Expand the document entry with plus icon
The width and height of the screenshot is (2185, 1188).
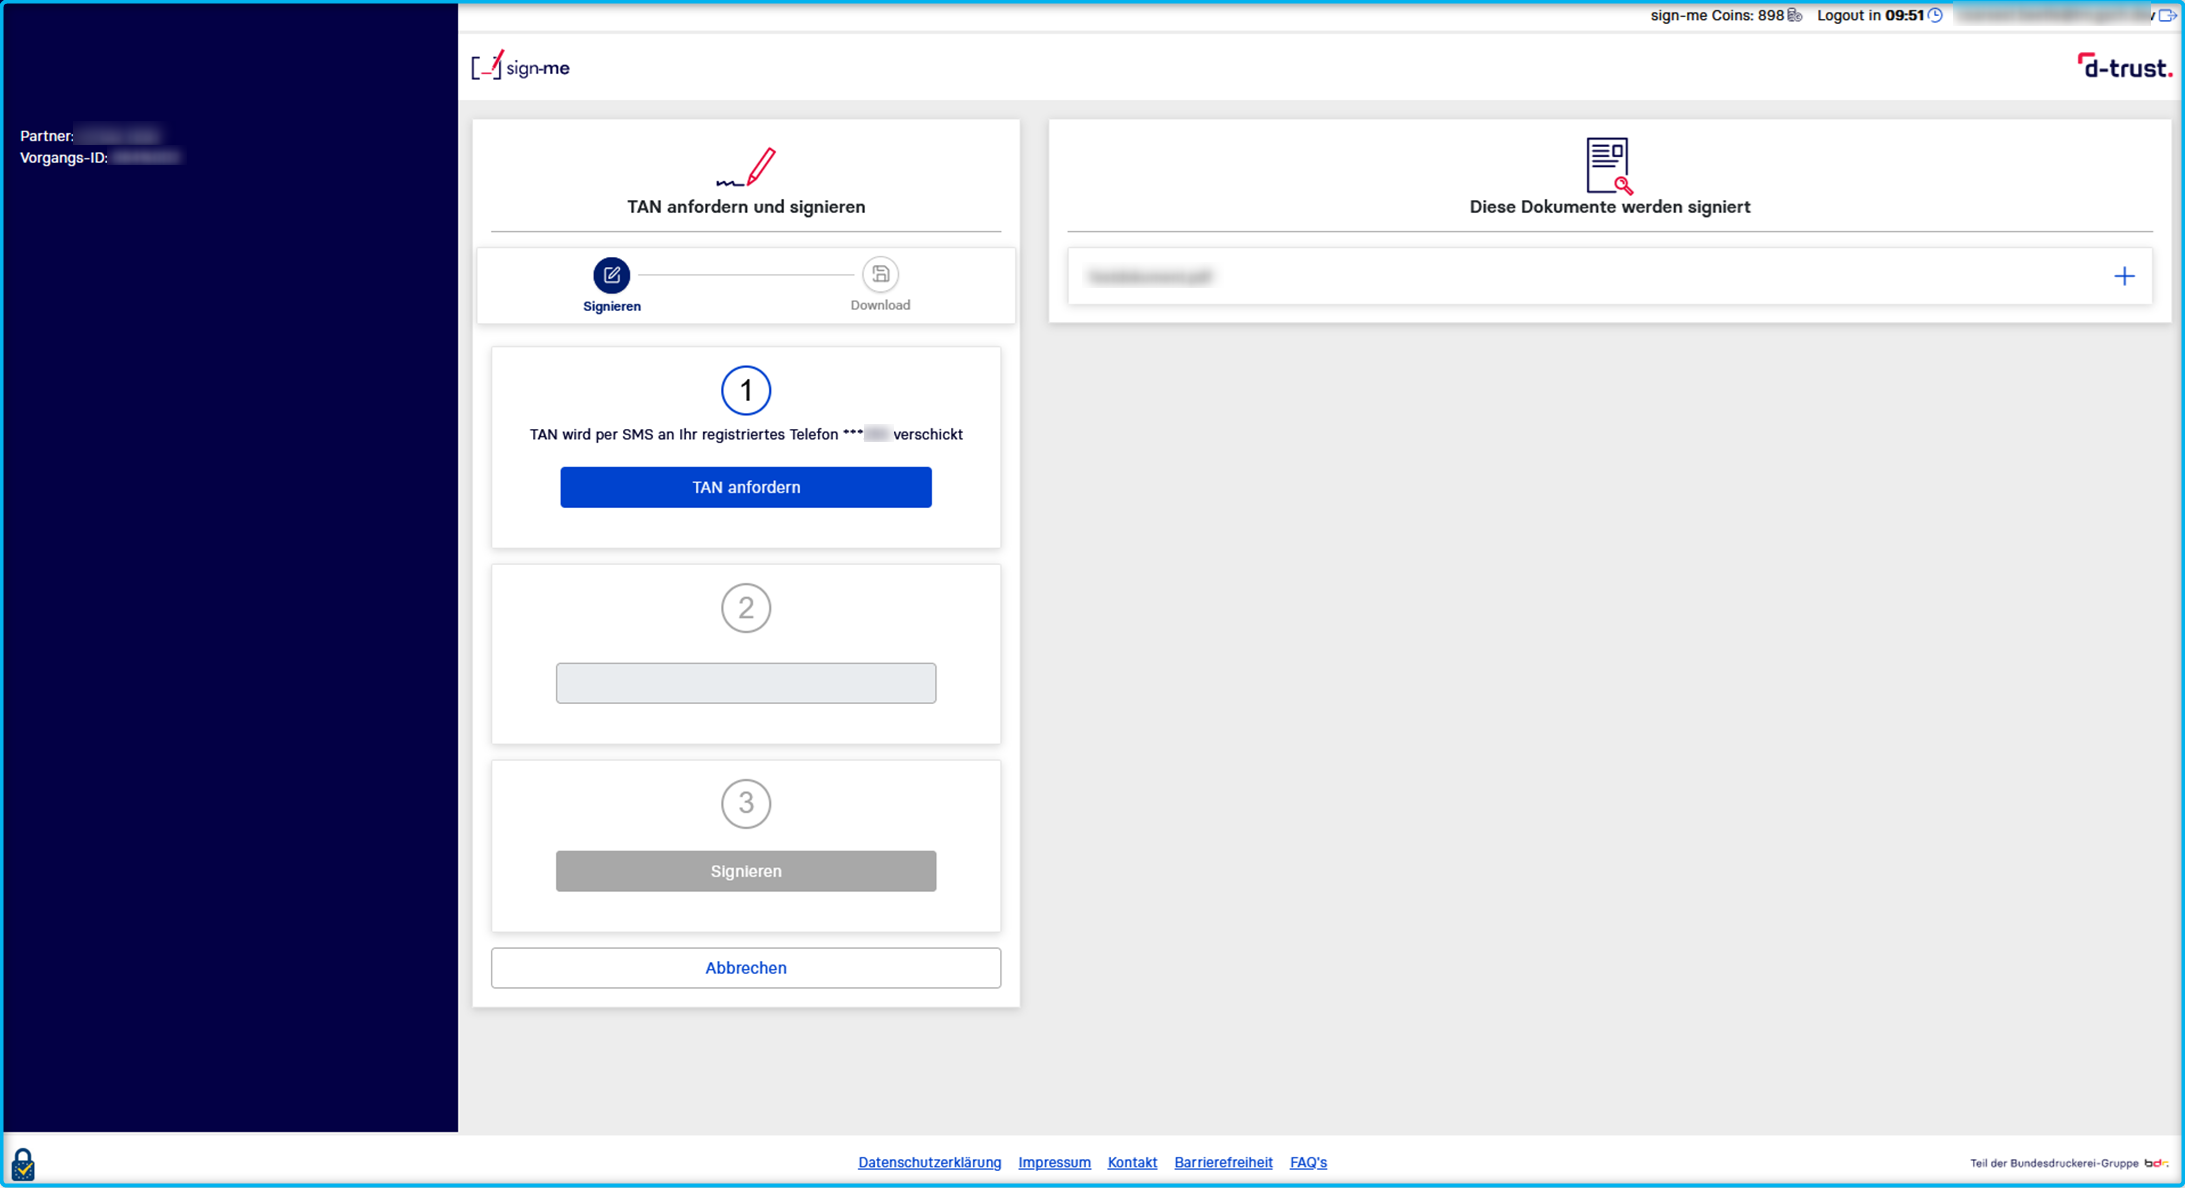pyautogui.click(x=2125, y=277)
